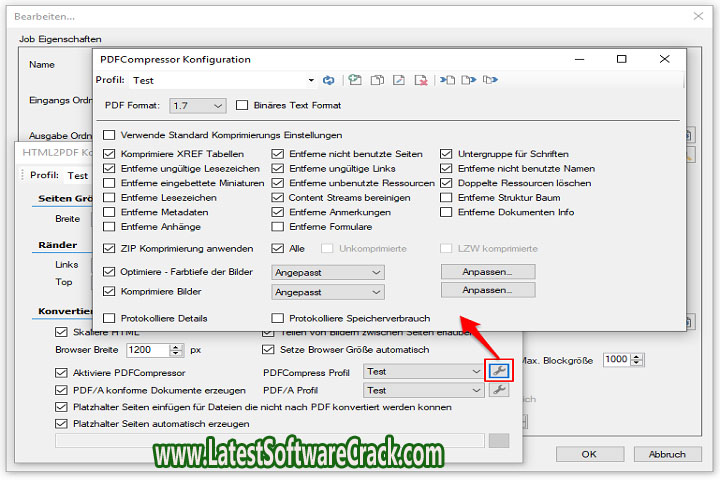This screenshot has height=480, width=720.
Task: Increase Browser Breite with spinner arrow
Action: [x=177, y=346]
